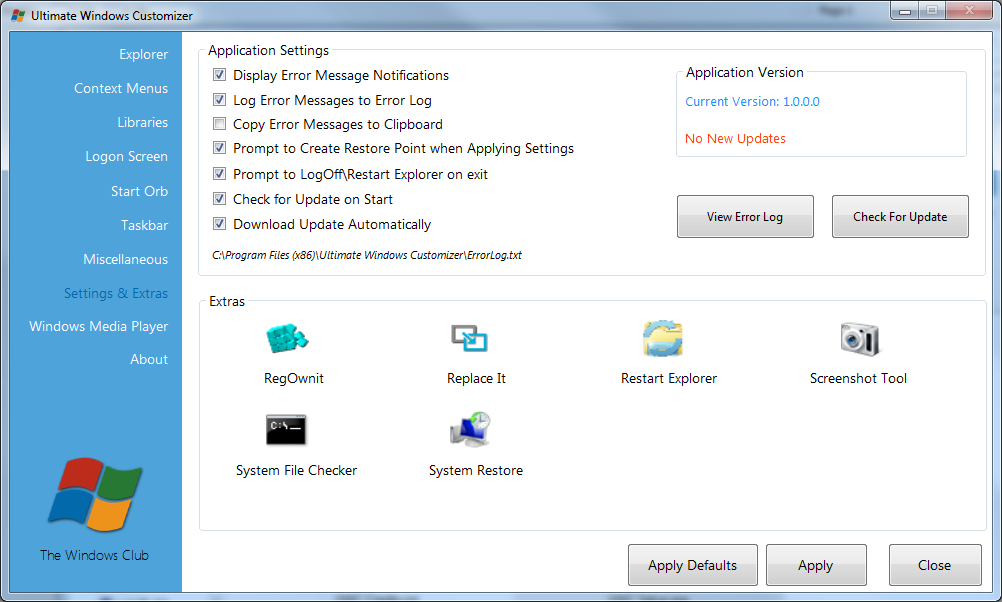Click the Apply Defaults button
The width and height of the screenshot is (1002, 602).
pyautogui.click(x=693, y=565)
